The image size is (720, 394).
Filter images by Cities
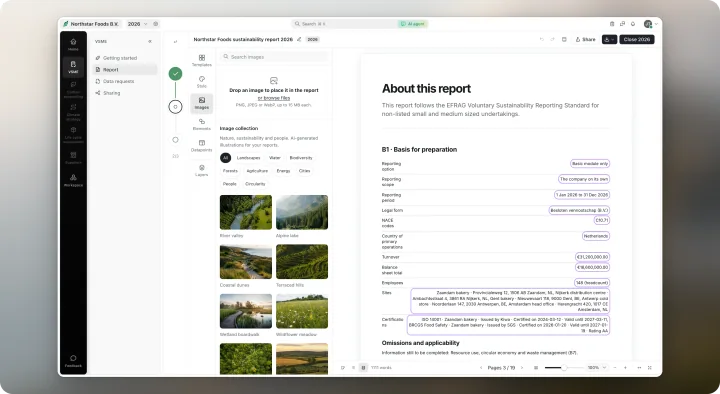coord(304,171)
